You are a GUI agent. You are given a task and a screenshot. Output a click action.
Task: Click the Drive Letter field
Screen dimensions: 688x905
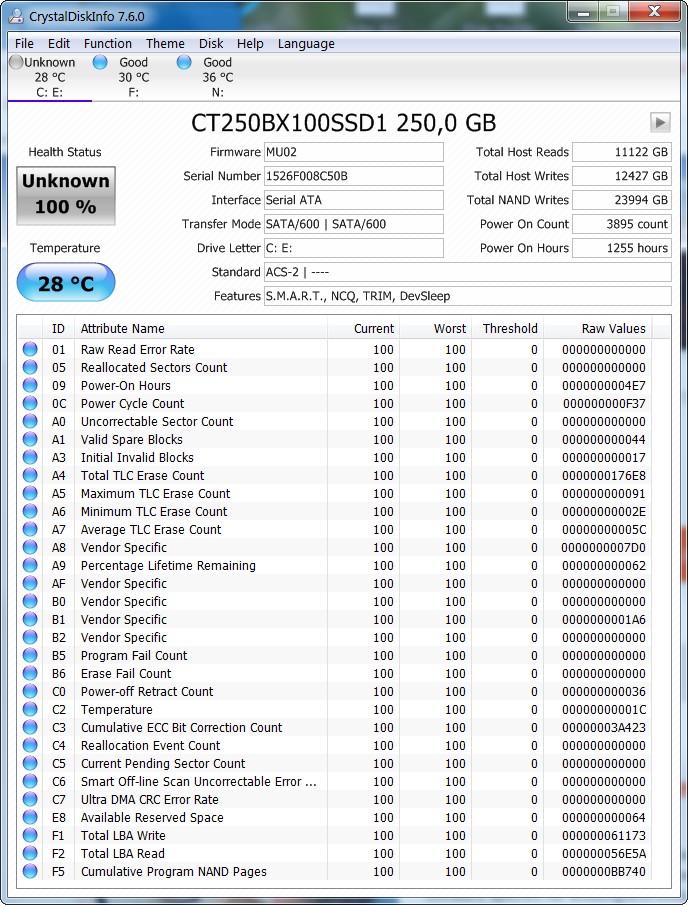(x=354, y=248)
